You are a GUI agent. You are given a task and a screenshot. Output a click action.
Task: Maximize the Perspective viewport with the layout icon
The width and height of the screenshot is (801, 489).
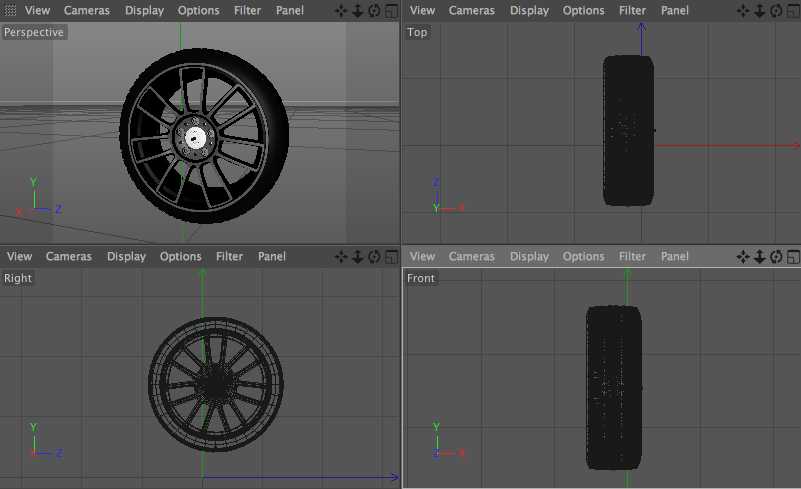pos(391,11)
